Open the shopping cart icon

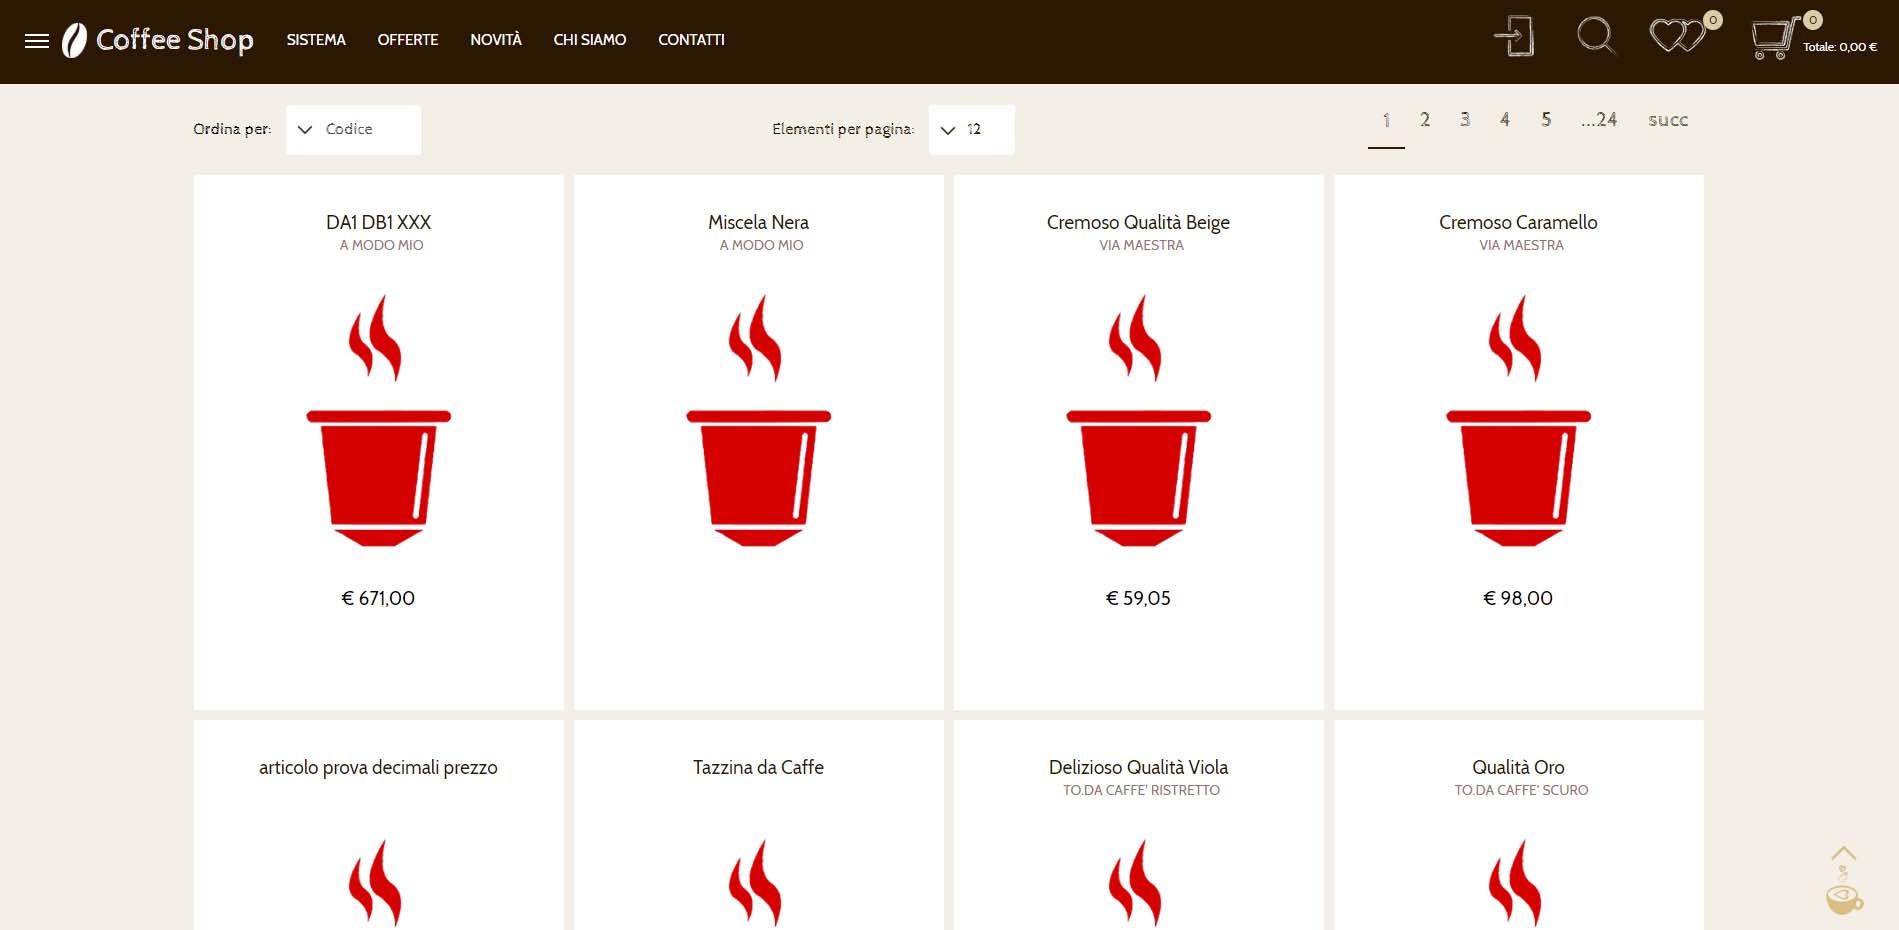tap(1773, 39)
